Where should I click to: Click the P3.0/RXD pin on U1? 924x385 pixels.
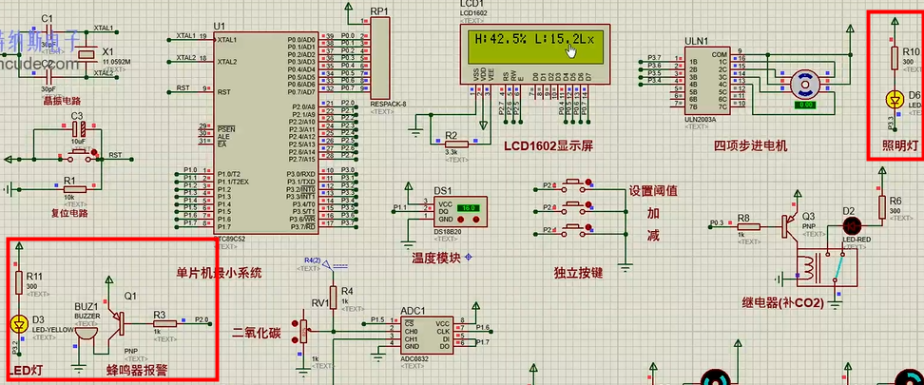302,174
